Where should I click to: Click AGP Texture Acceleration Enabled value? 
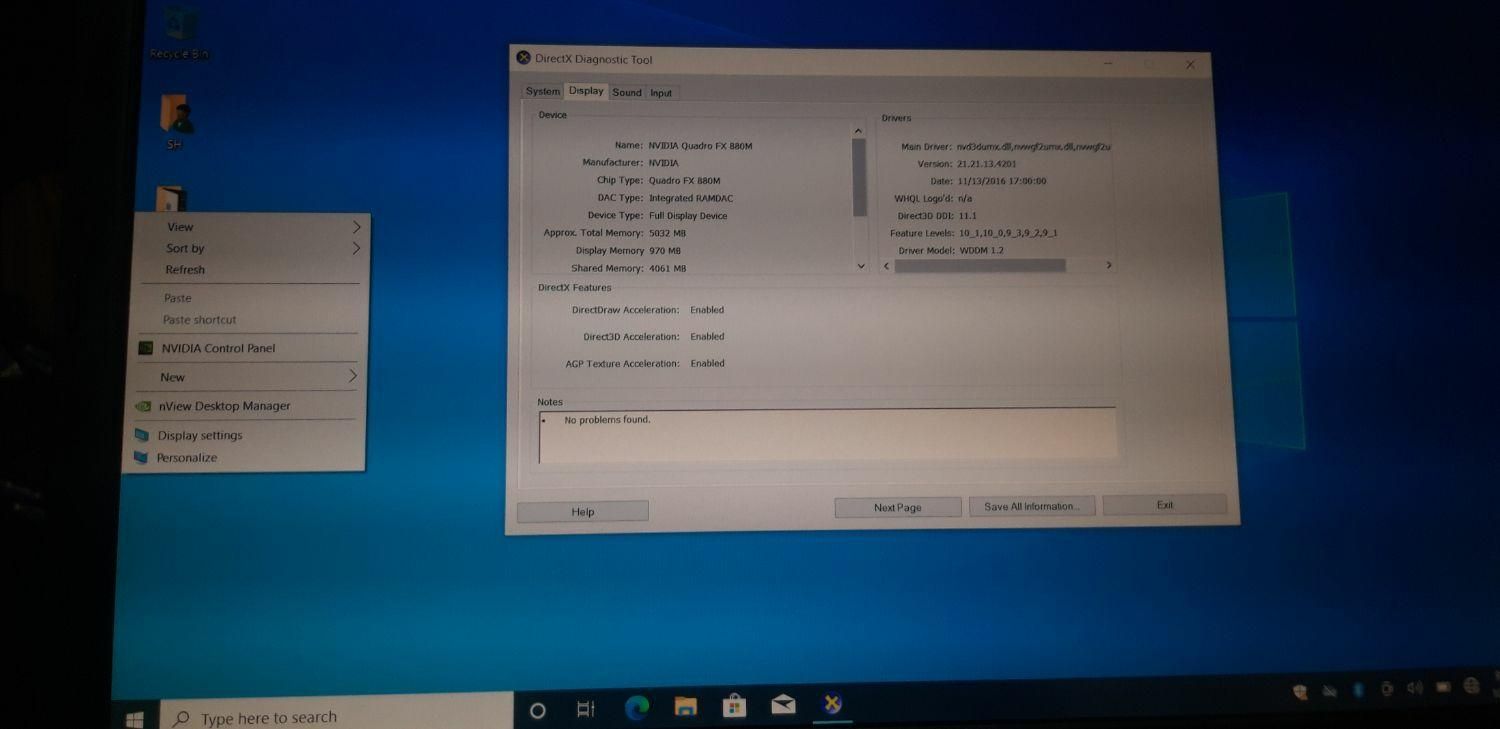pyautogui.click(x=707, y=364)
